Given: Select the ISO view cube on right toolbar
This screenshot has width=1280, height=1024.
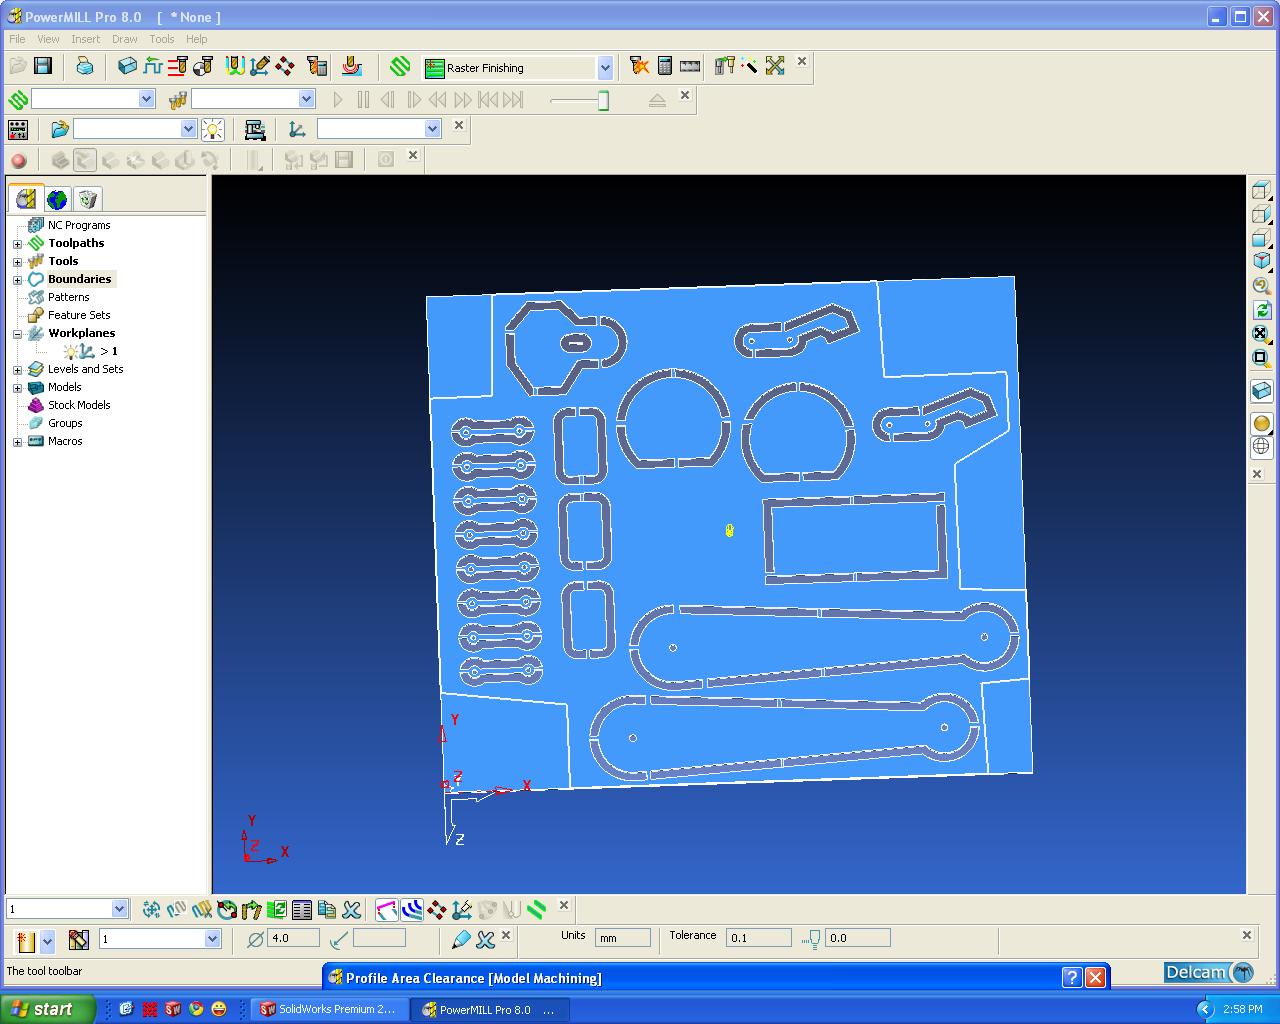Looking at the screenshot, I should tap(1261, 261).
